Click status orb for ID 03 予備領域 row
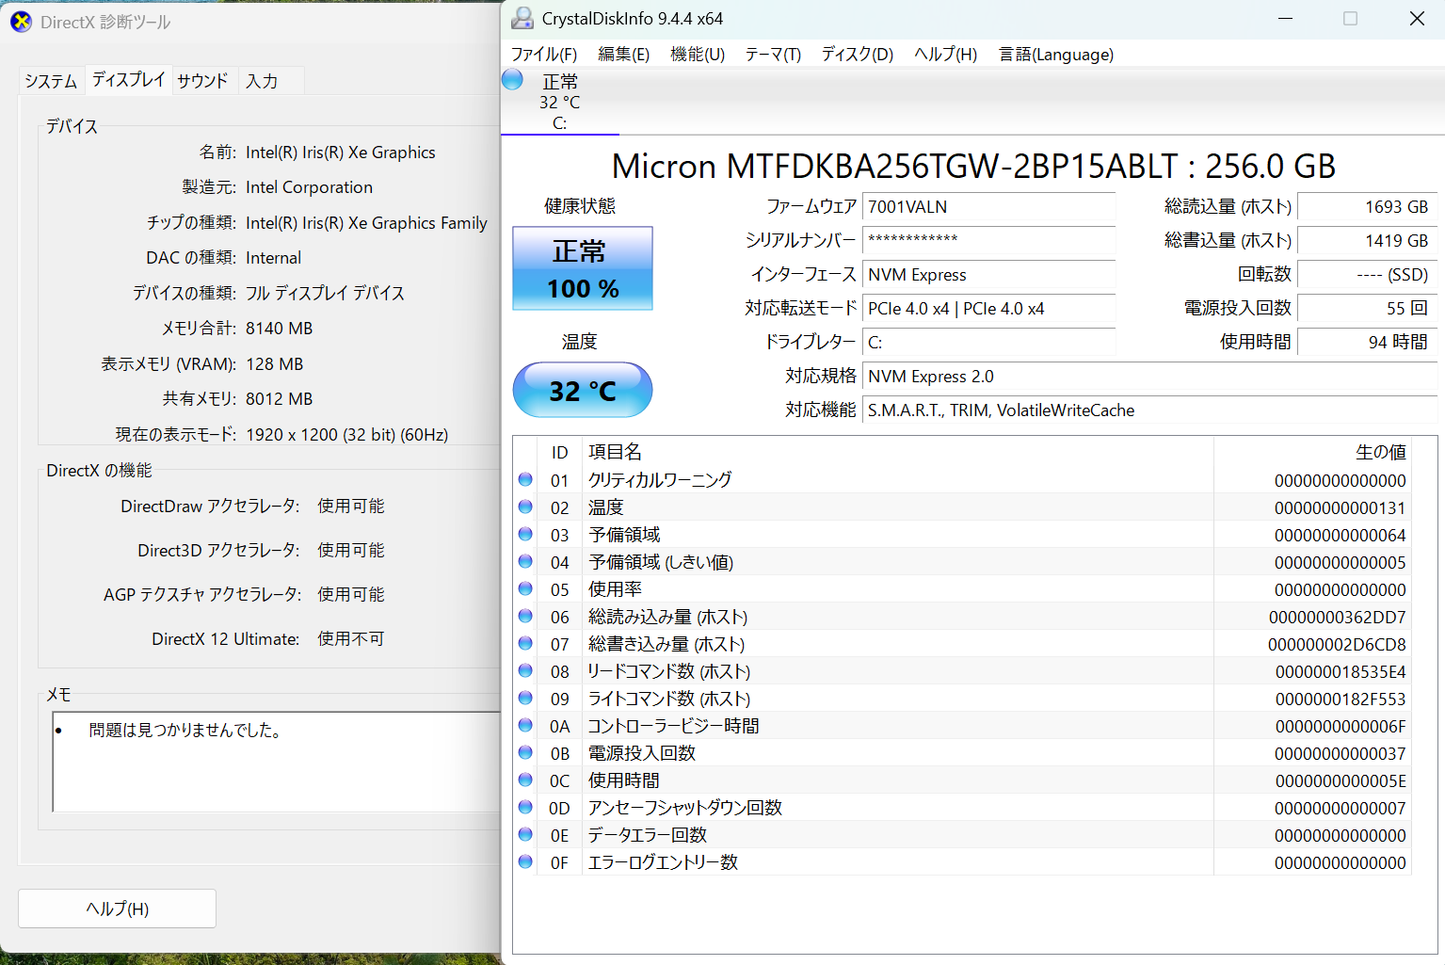Viewport: 1445px width, 965px height. [x=525, y=534]
